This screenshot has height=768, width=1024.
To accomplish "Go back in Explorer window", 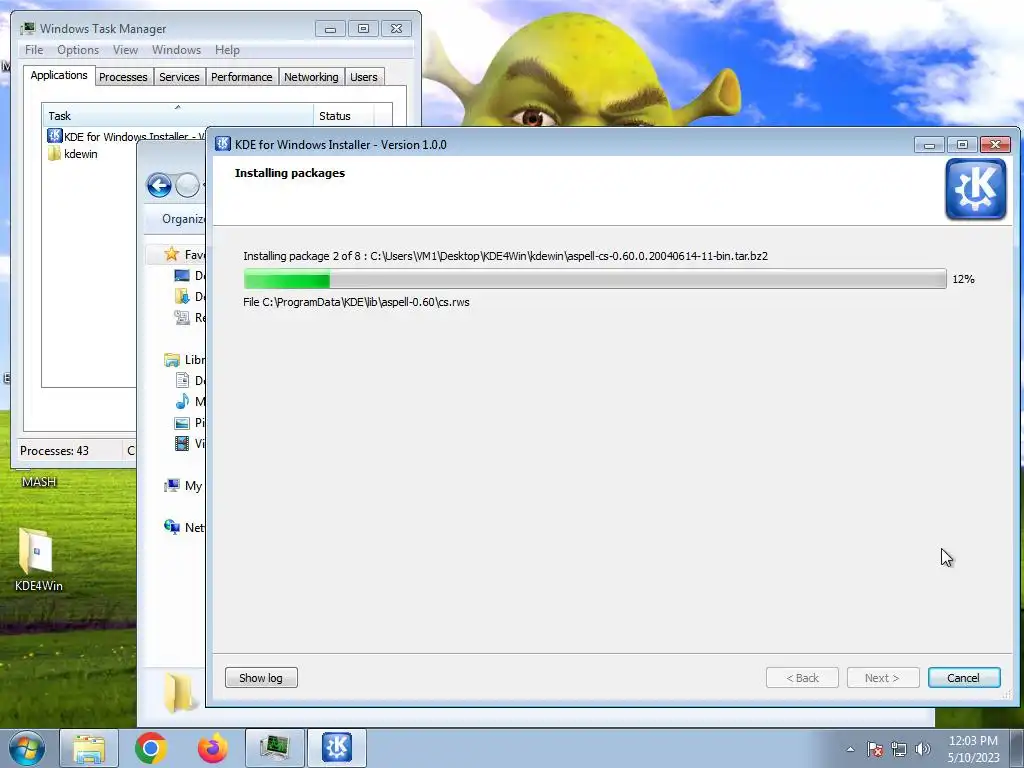I will click(159, 185).
